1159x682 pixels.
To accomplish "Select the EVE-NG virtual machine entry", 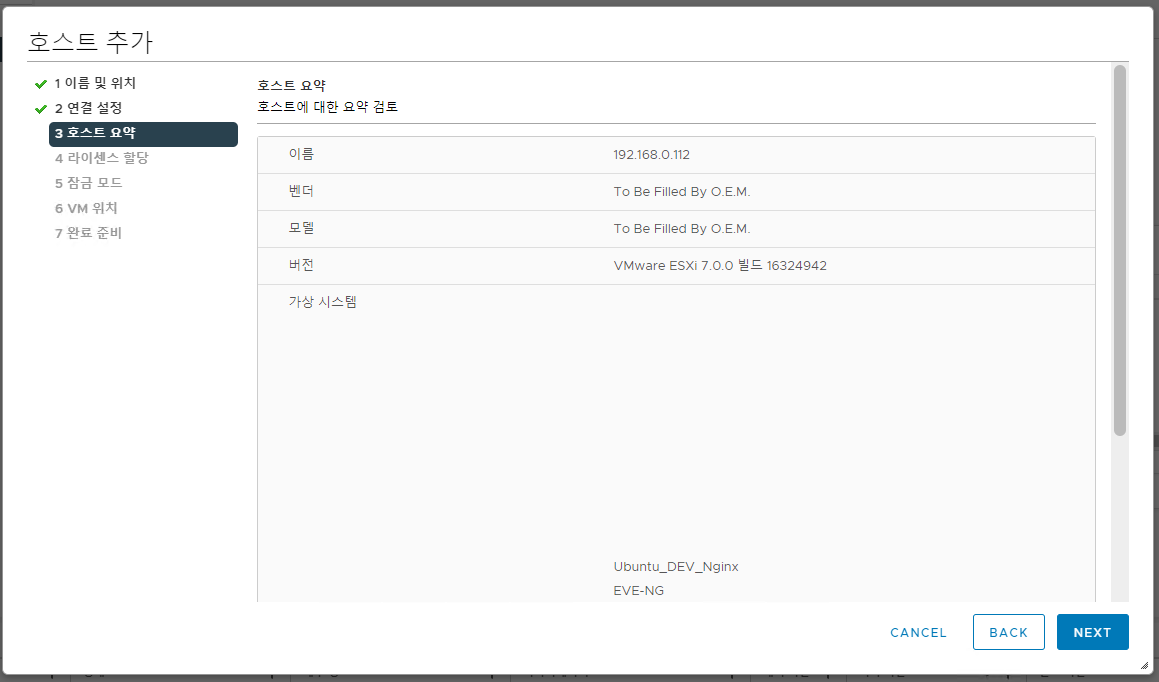I will (639, 590).
